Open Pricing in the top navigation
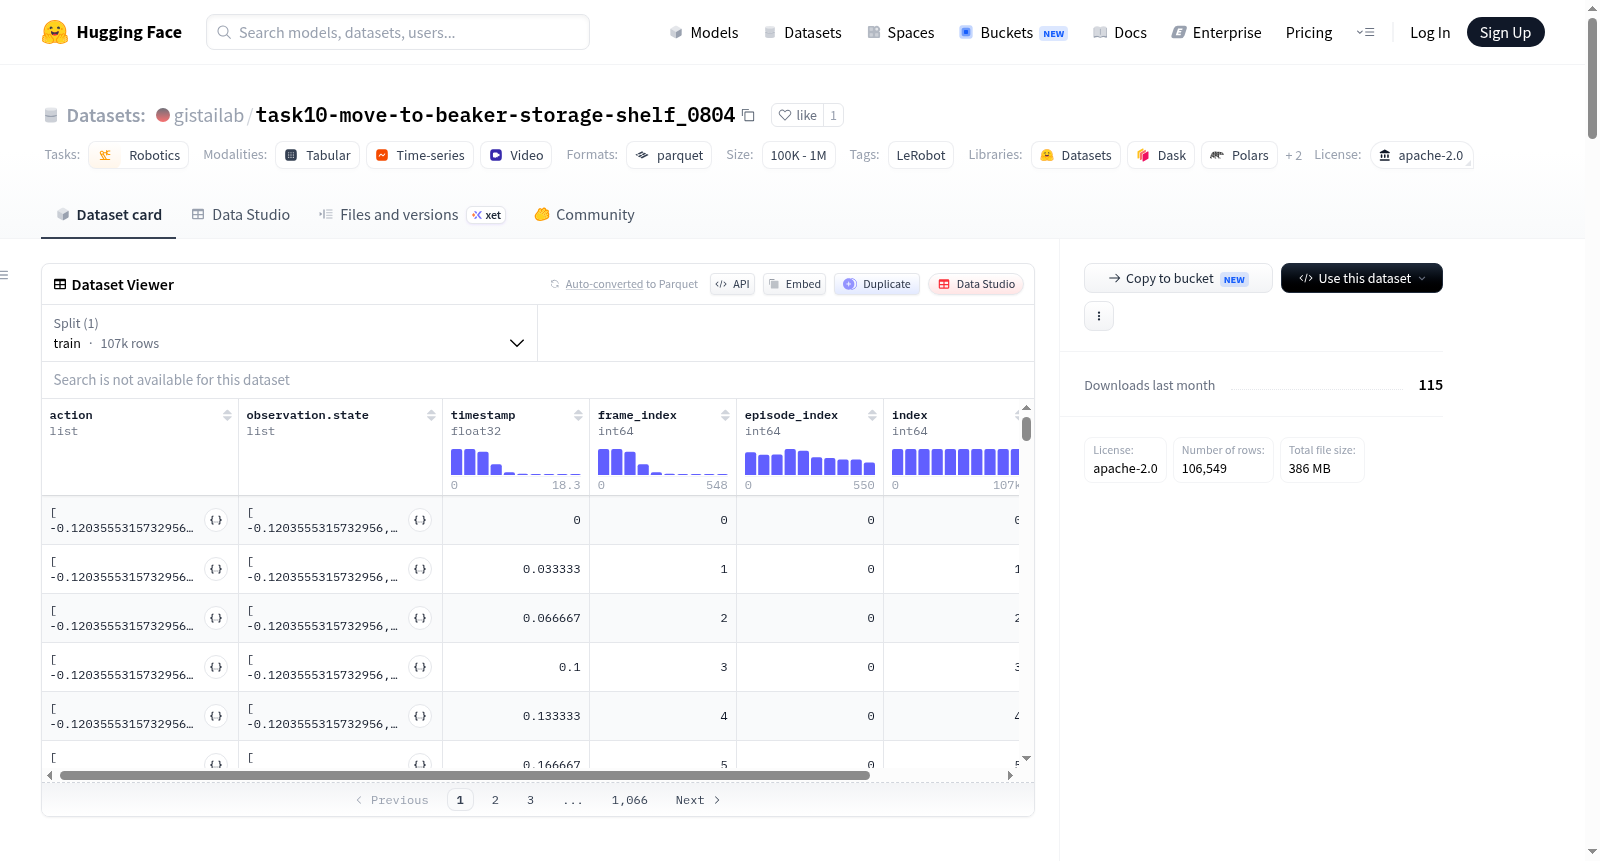Image resolution: width=1600 pixels, height=861 pixels. tap(1309, 33)
